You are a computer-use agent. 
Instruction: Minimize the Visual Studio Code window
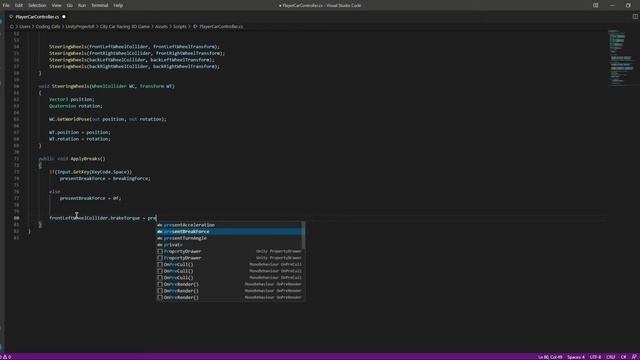pyautogui.click(x=612, y=5)
